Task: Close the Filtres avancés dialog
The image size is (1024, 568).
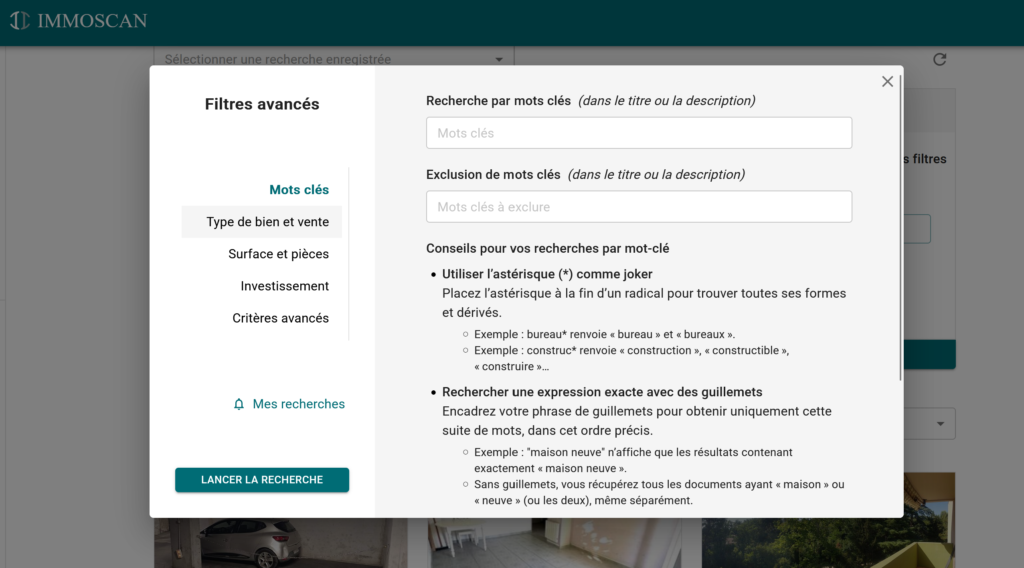Action: click(x=887, y=82)
